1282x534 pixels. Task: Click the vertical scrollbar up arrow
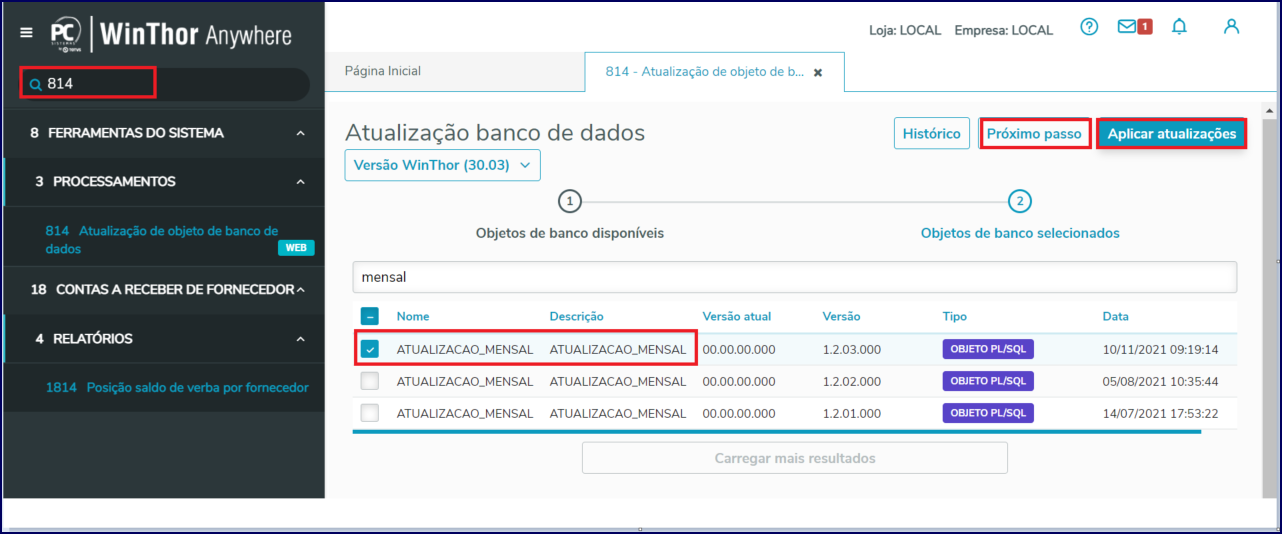1270,109
